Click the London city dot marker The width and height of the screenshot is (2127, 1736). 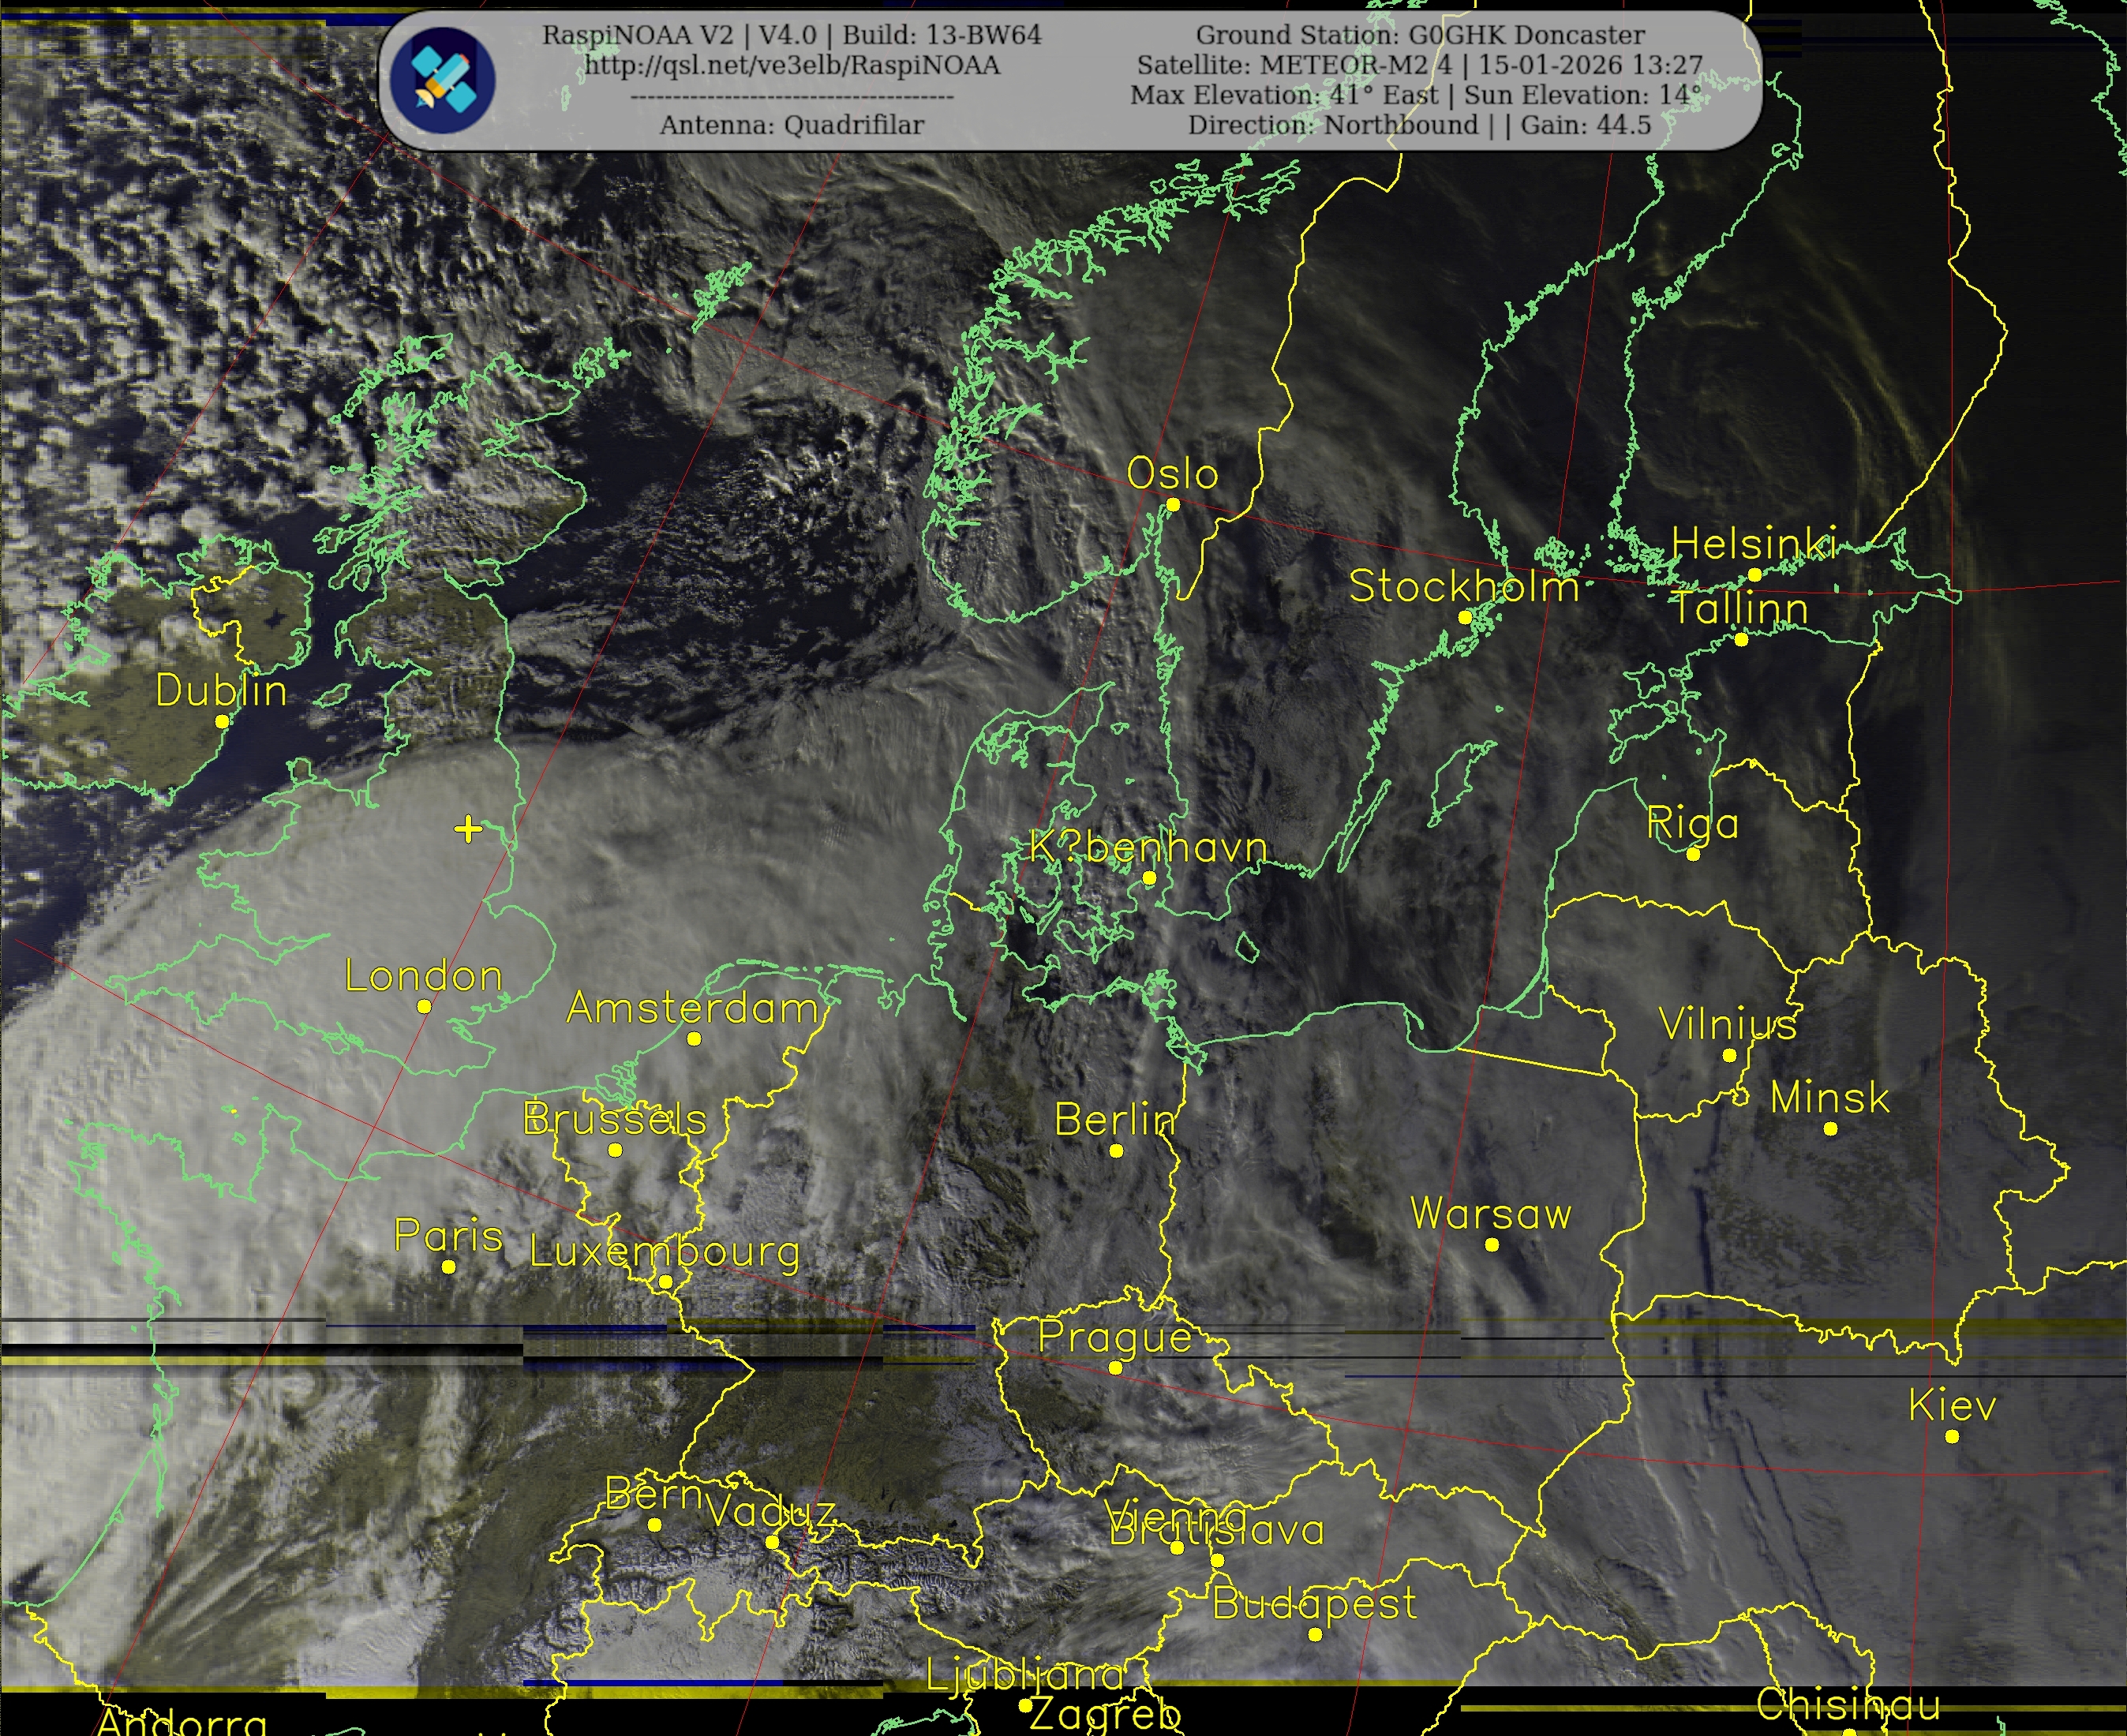click(x=424, y=1006)
